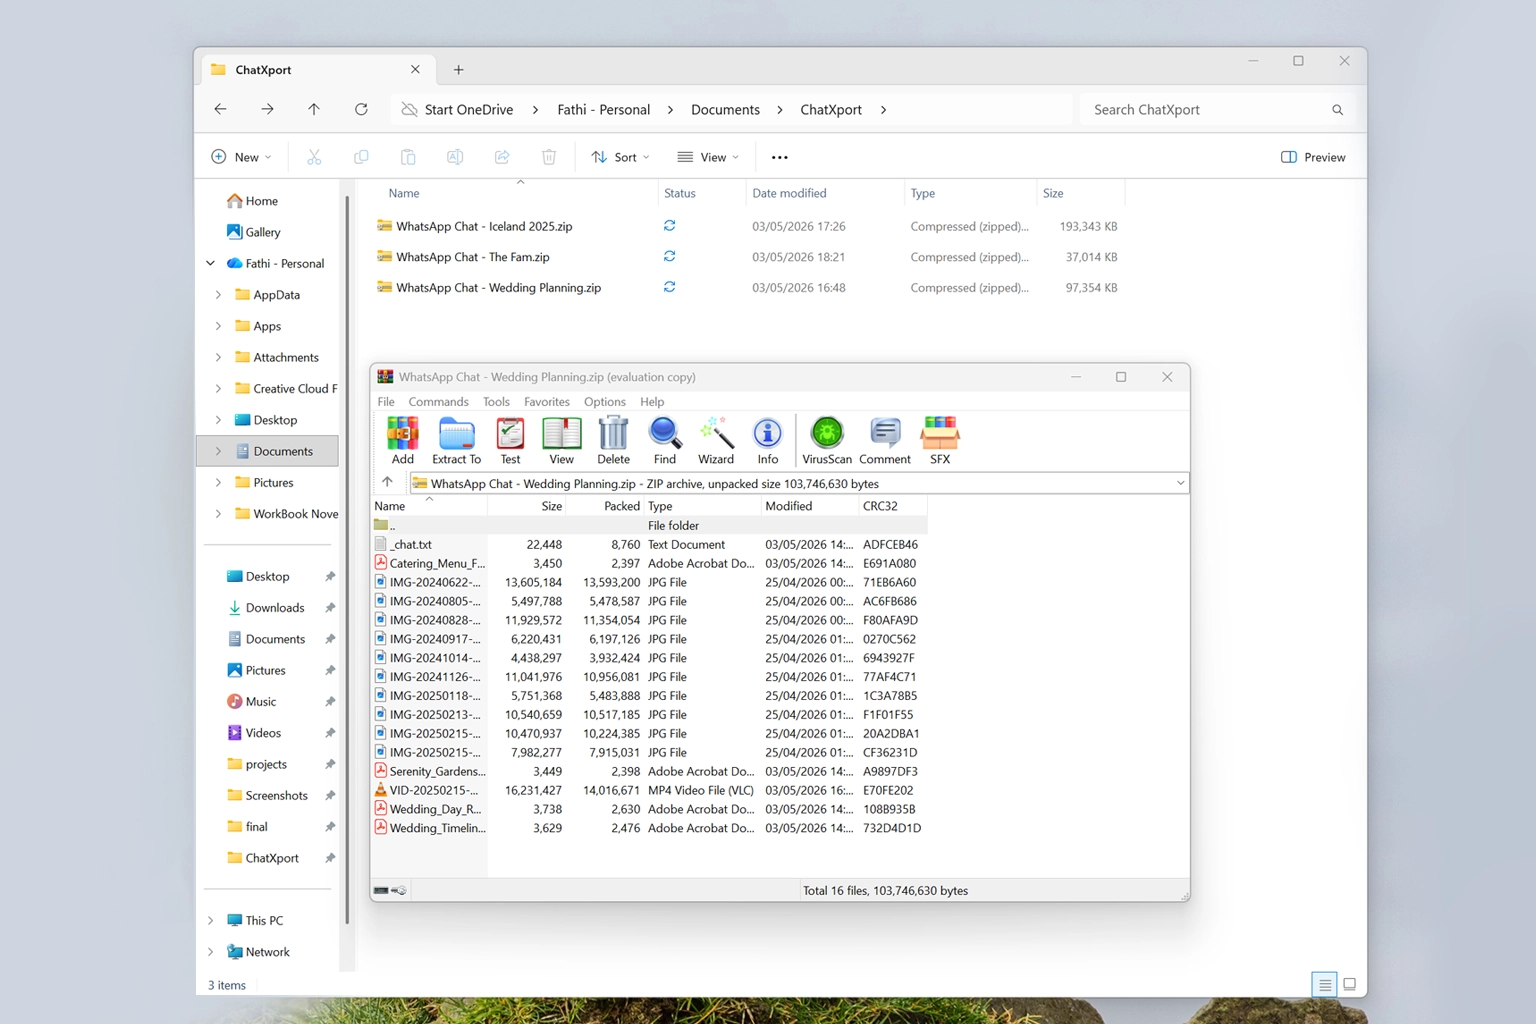Open WinRAR Help menu
The image size is (1536, 1024).
point(652,401)
